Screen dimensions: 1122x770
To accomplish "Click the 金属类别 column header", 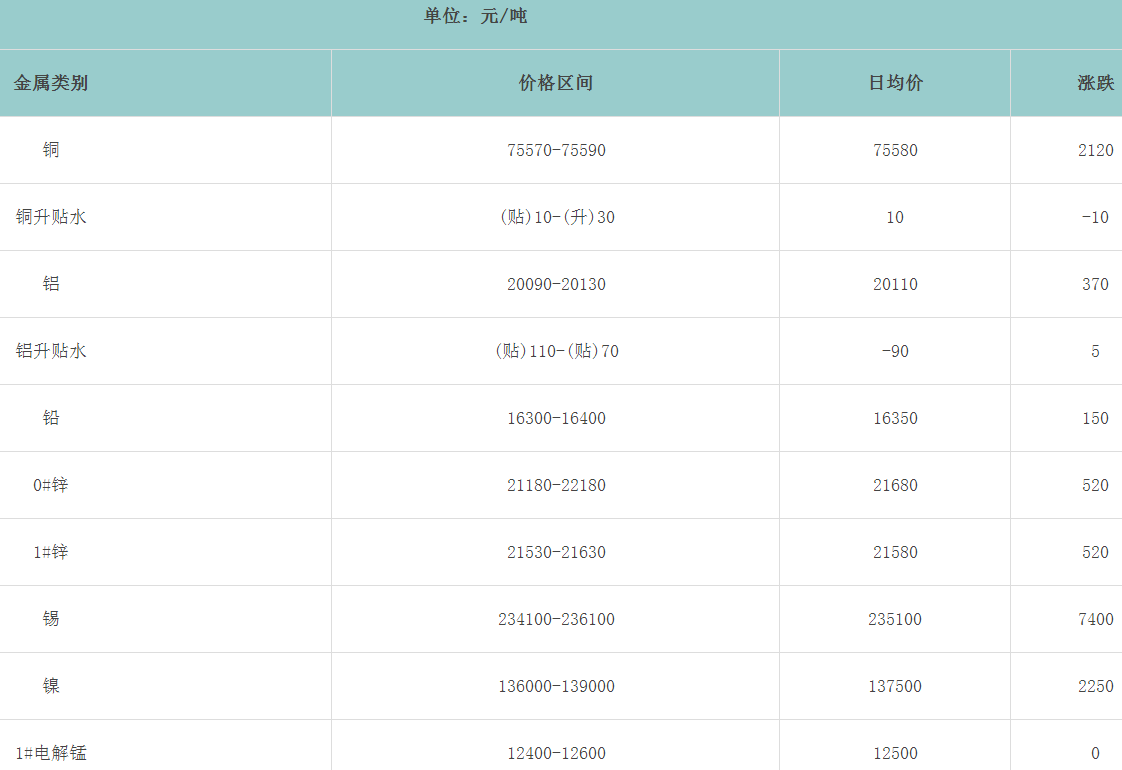I will point(51,83).
